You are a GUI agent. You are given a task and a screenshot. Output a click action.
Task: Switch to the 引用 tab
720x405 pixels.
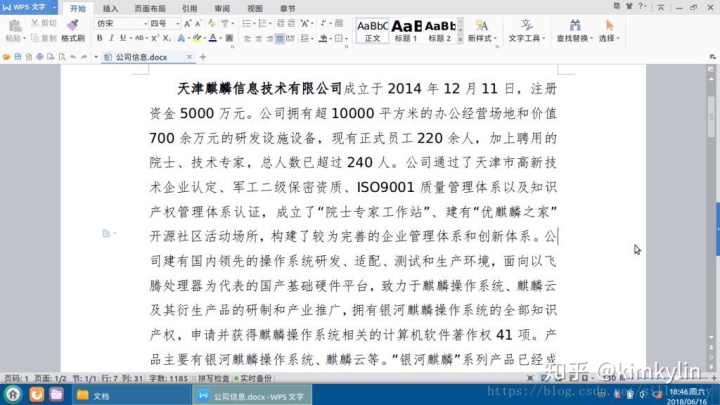pos(189,8)
